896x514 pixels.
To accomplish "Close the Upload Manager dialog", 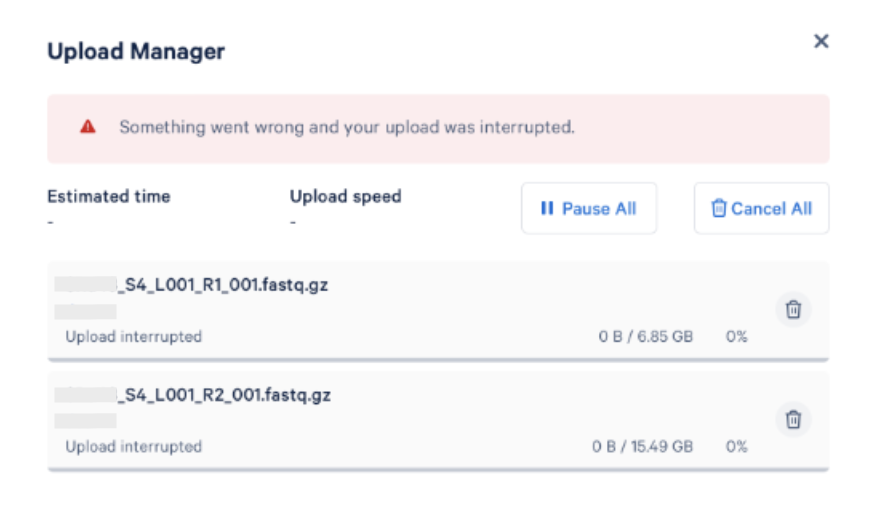I will click(x=821, y=41).
